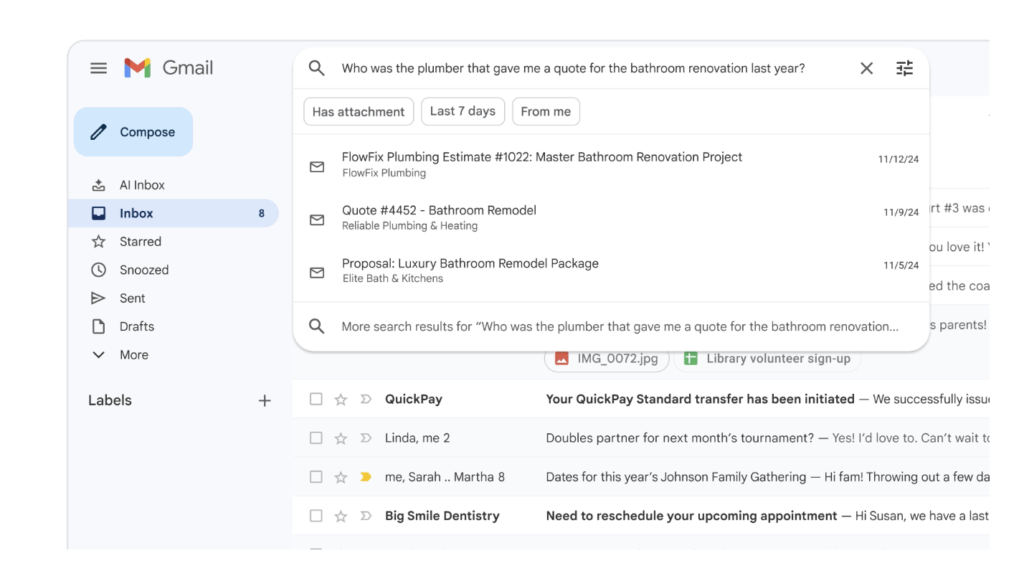Open the Sent folder
This screenshot has height=571, width=1024.
tap(173, 298)
